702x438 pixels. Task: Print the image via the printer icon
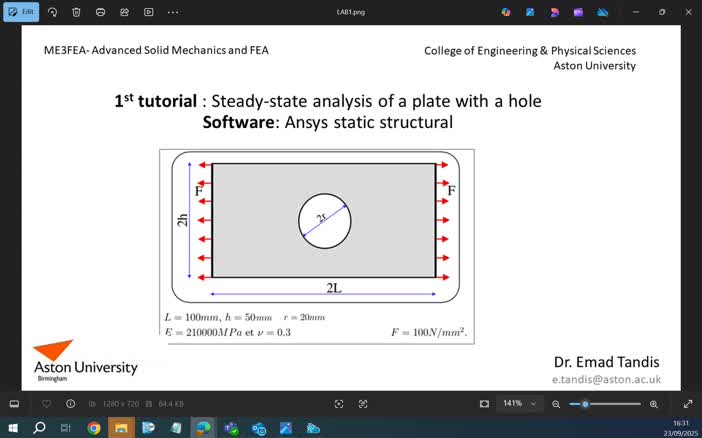tap(100, 12)
